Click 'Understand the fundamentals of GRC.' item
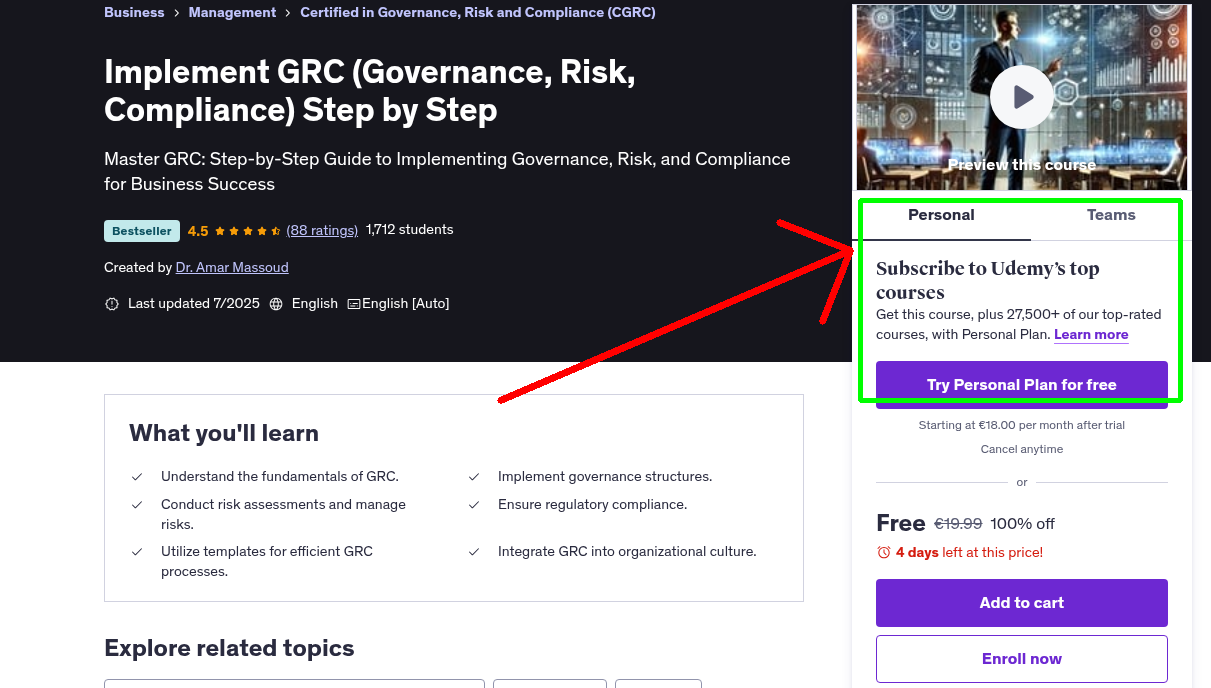The height and width of the screenshot is (688, 1211). (x=280, y=477)
